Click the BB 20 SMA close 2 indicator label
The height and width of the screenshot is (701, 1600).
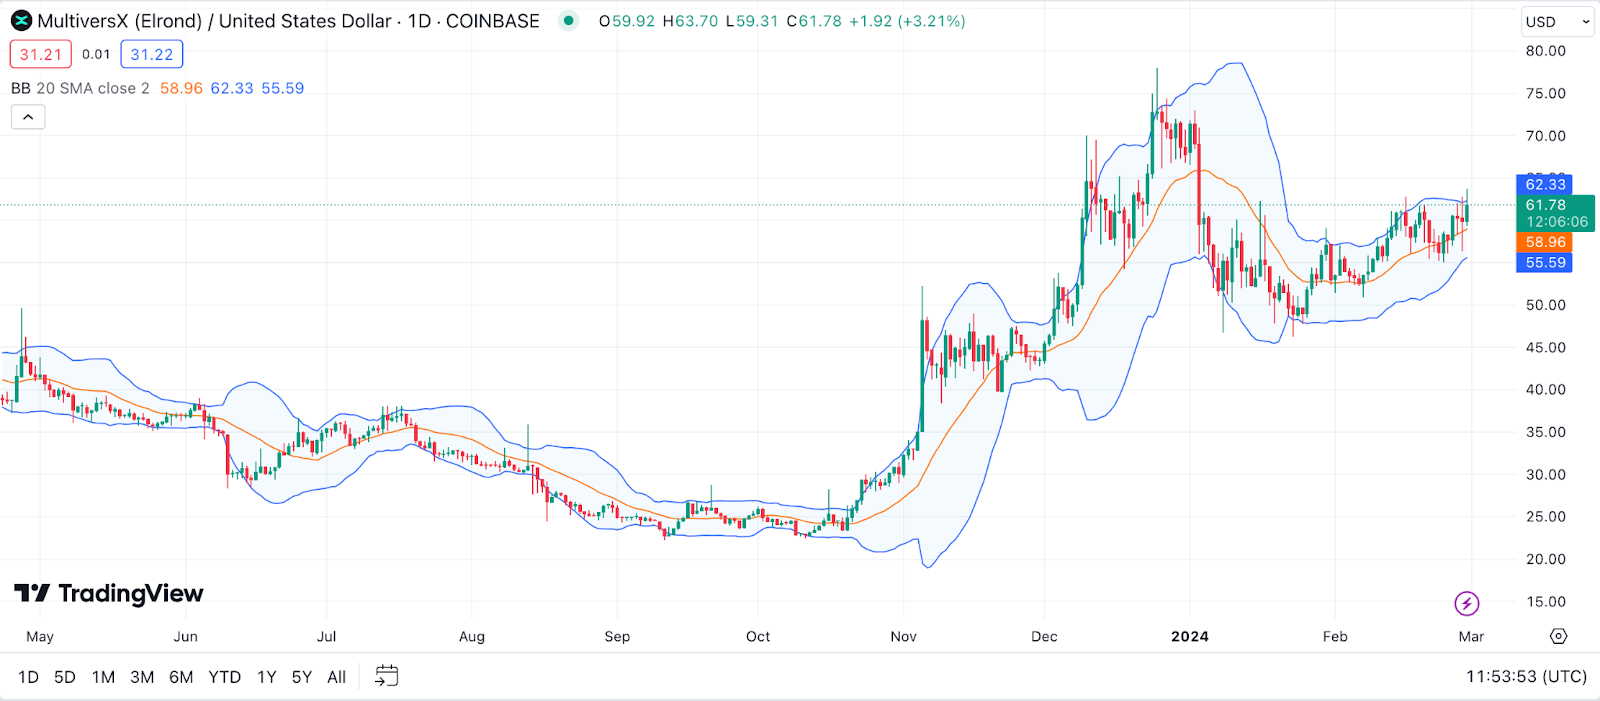[x=80, y=89]
